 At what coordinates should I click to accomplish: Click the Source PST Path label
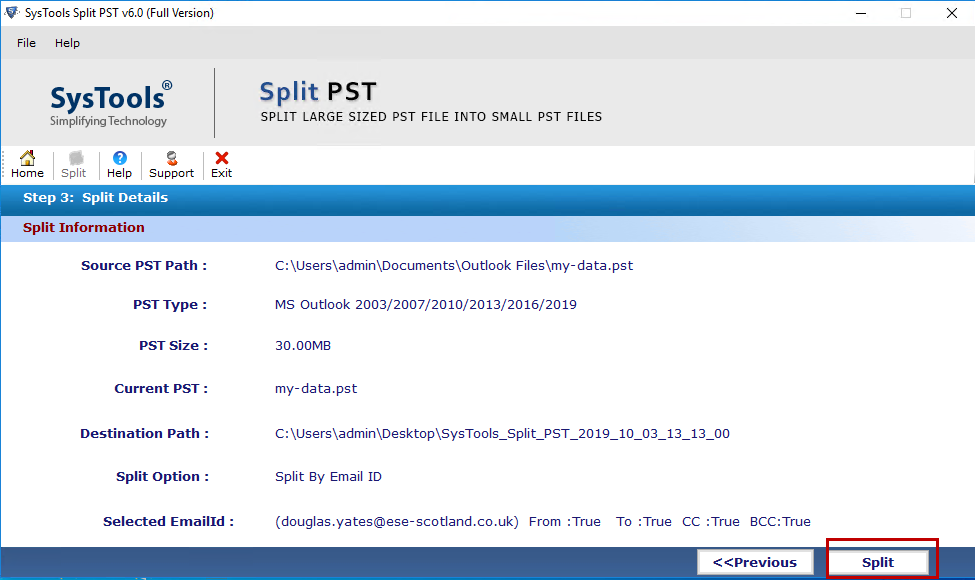pyautogui.click(x=144, y=265)
